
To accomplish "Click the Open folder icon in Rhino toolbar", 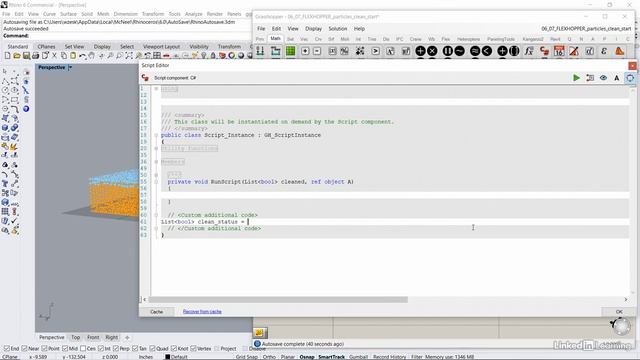I will [17, 56].
